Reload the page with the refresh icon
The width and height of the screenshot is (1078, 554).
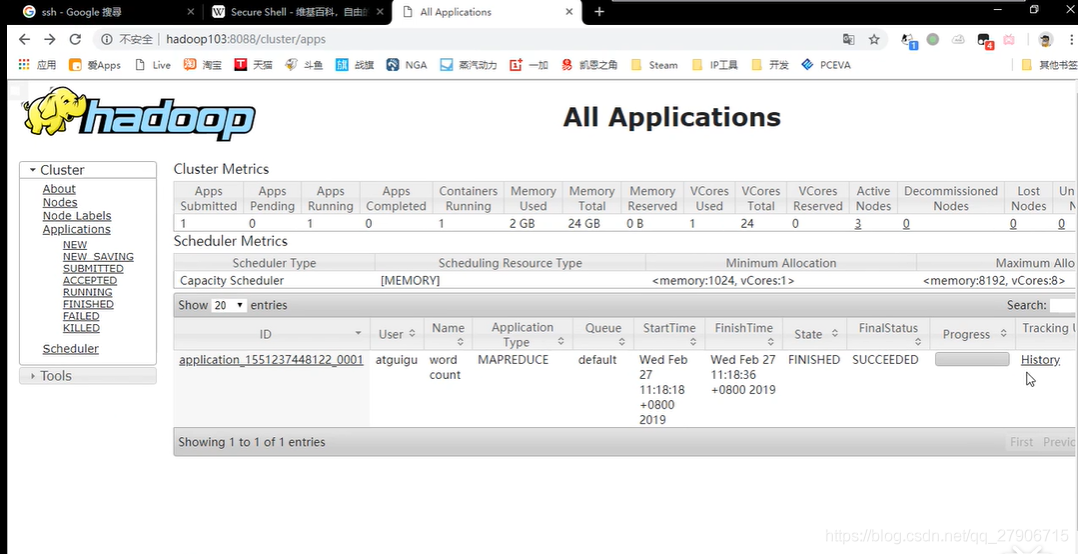pos(75,39)
